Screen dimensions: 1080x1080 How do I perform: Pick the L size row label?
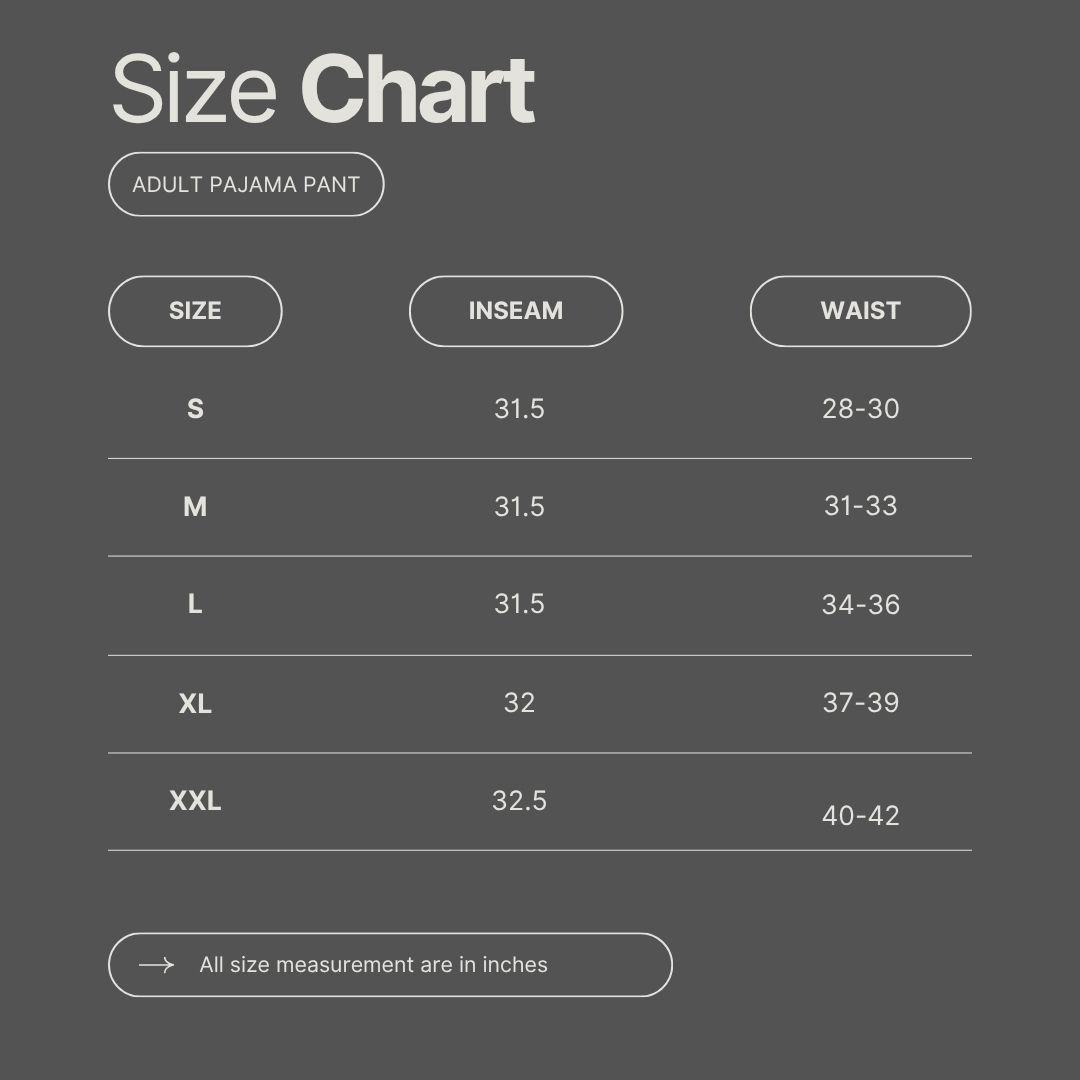pyautogui.click(x=195, y=604)
